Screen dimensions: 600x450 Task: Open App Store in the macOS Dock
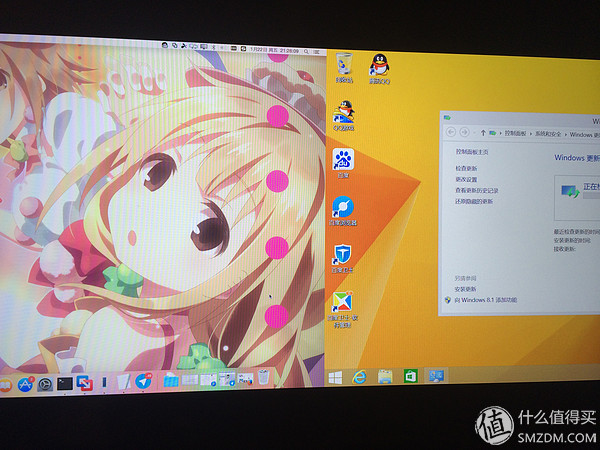[26, 385]
